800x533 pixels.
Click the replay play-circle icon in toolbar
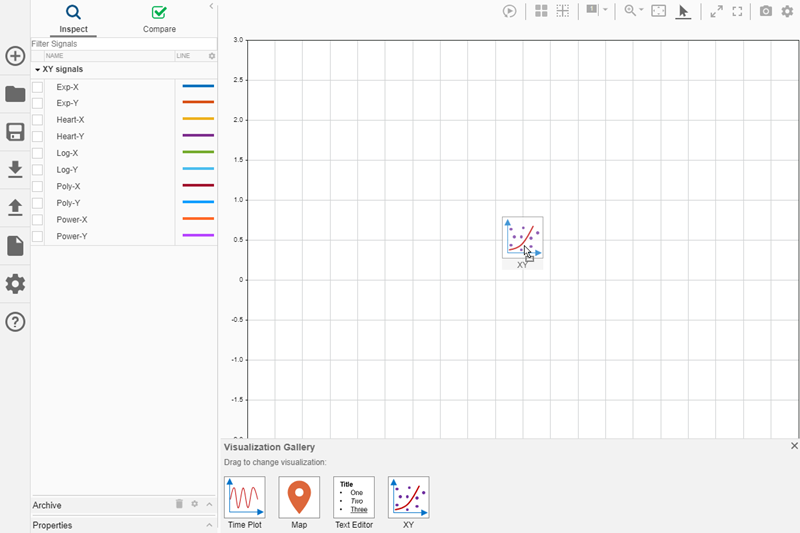(509, 11)
